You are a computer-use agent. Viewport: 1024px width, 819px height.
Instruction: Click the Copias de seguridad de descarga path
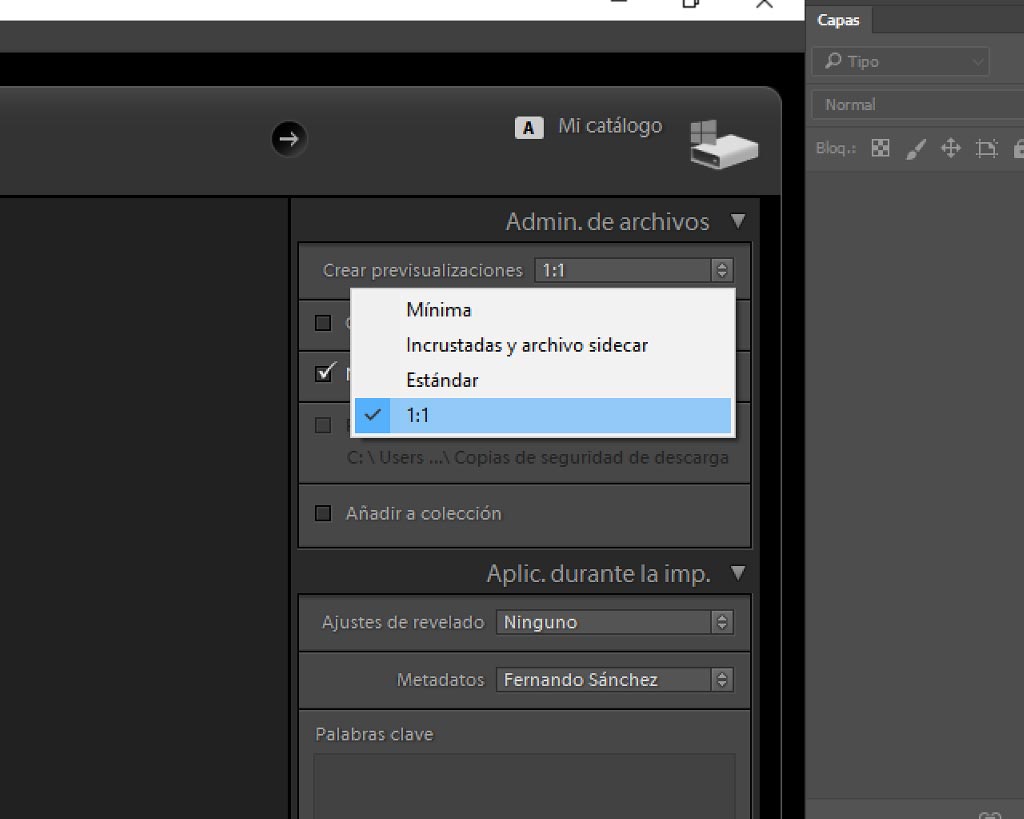537,457
